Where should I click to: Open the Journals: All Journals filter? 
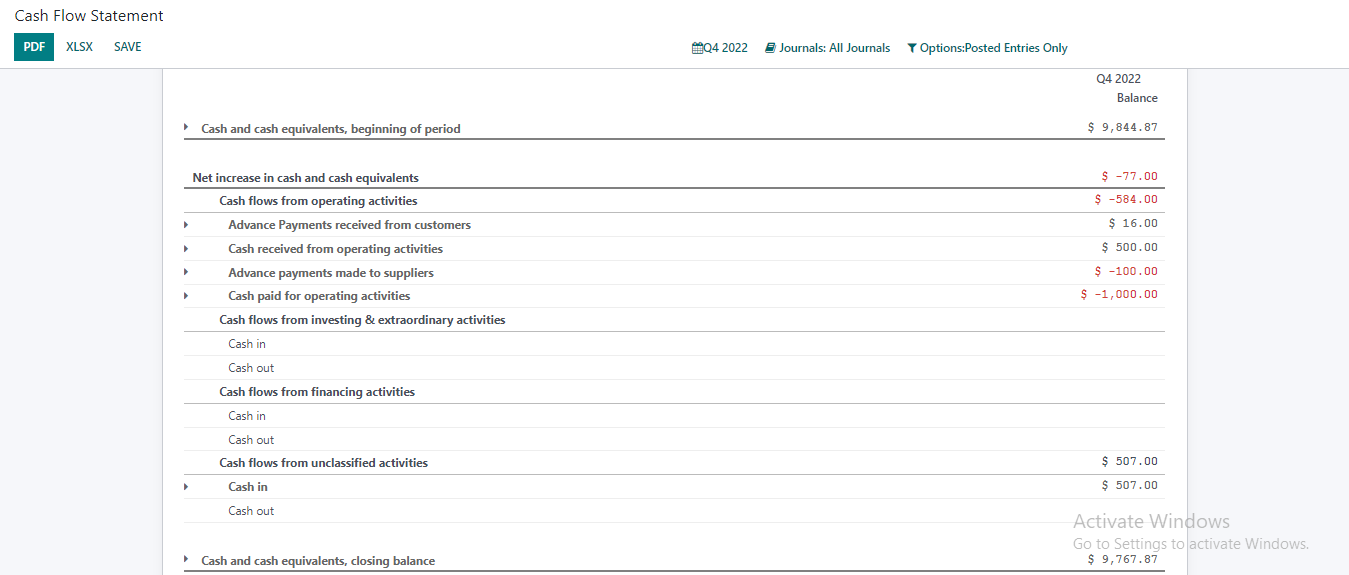(828, 48)
